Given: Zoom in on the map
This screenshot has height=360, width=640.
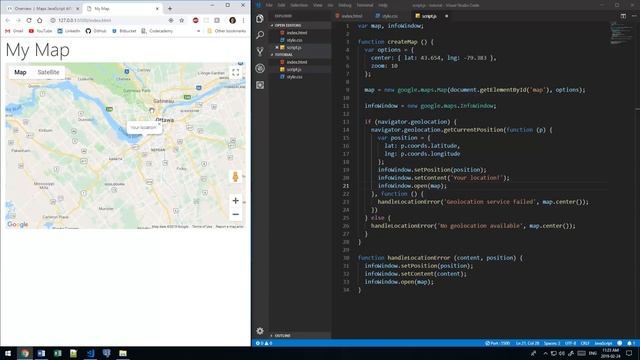Looking at the screenshot, I should point(236,200).
